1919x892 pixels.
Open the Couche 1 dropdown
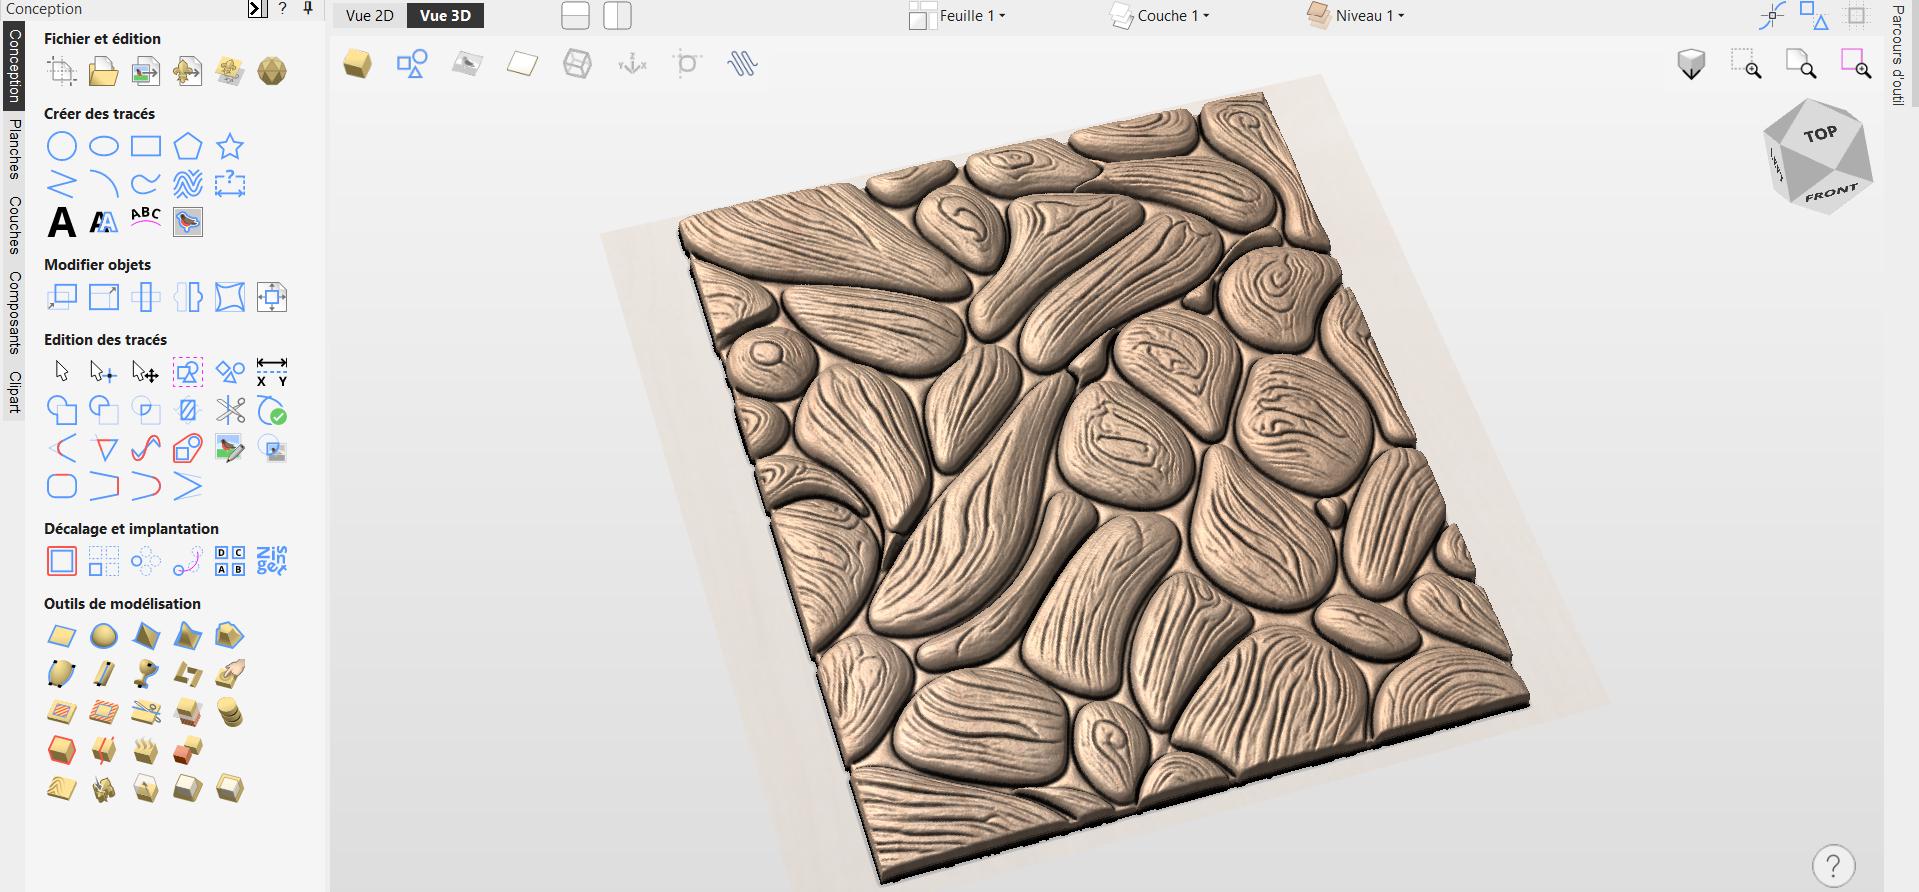coord(1160,16)
